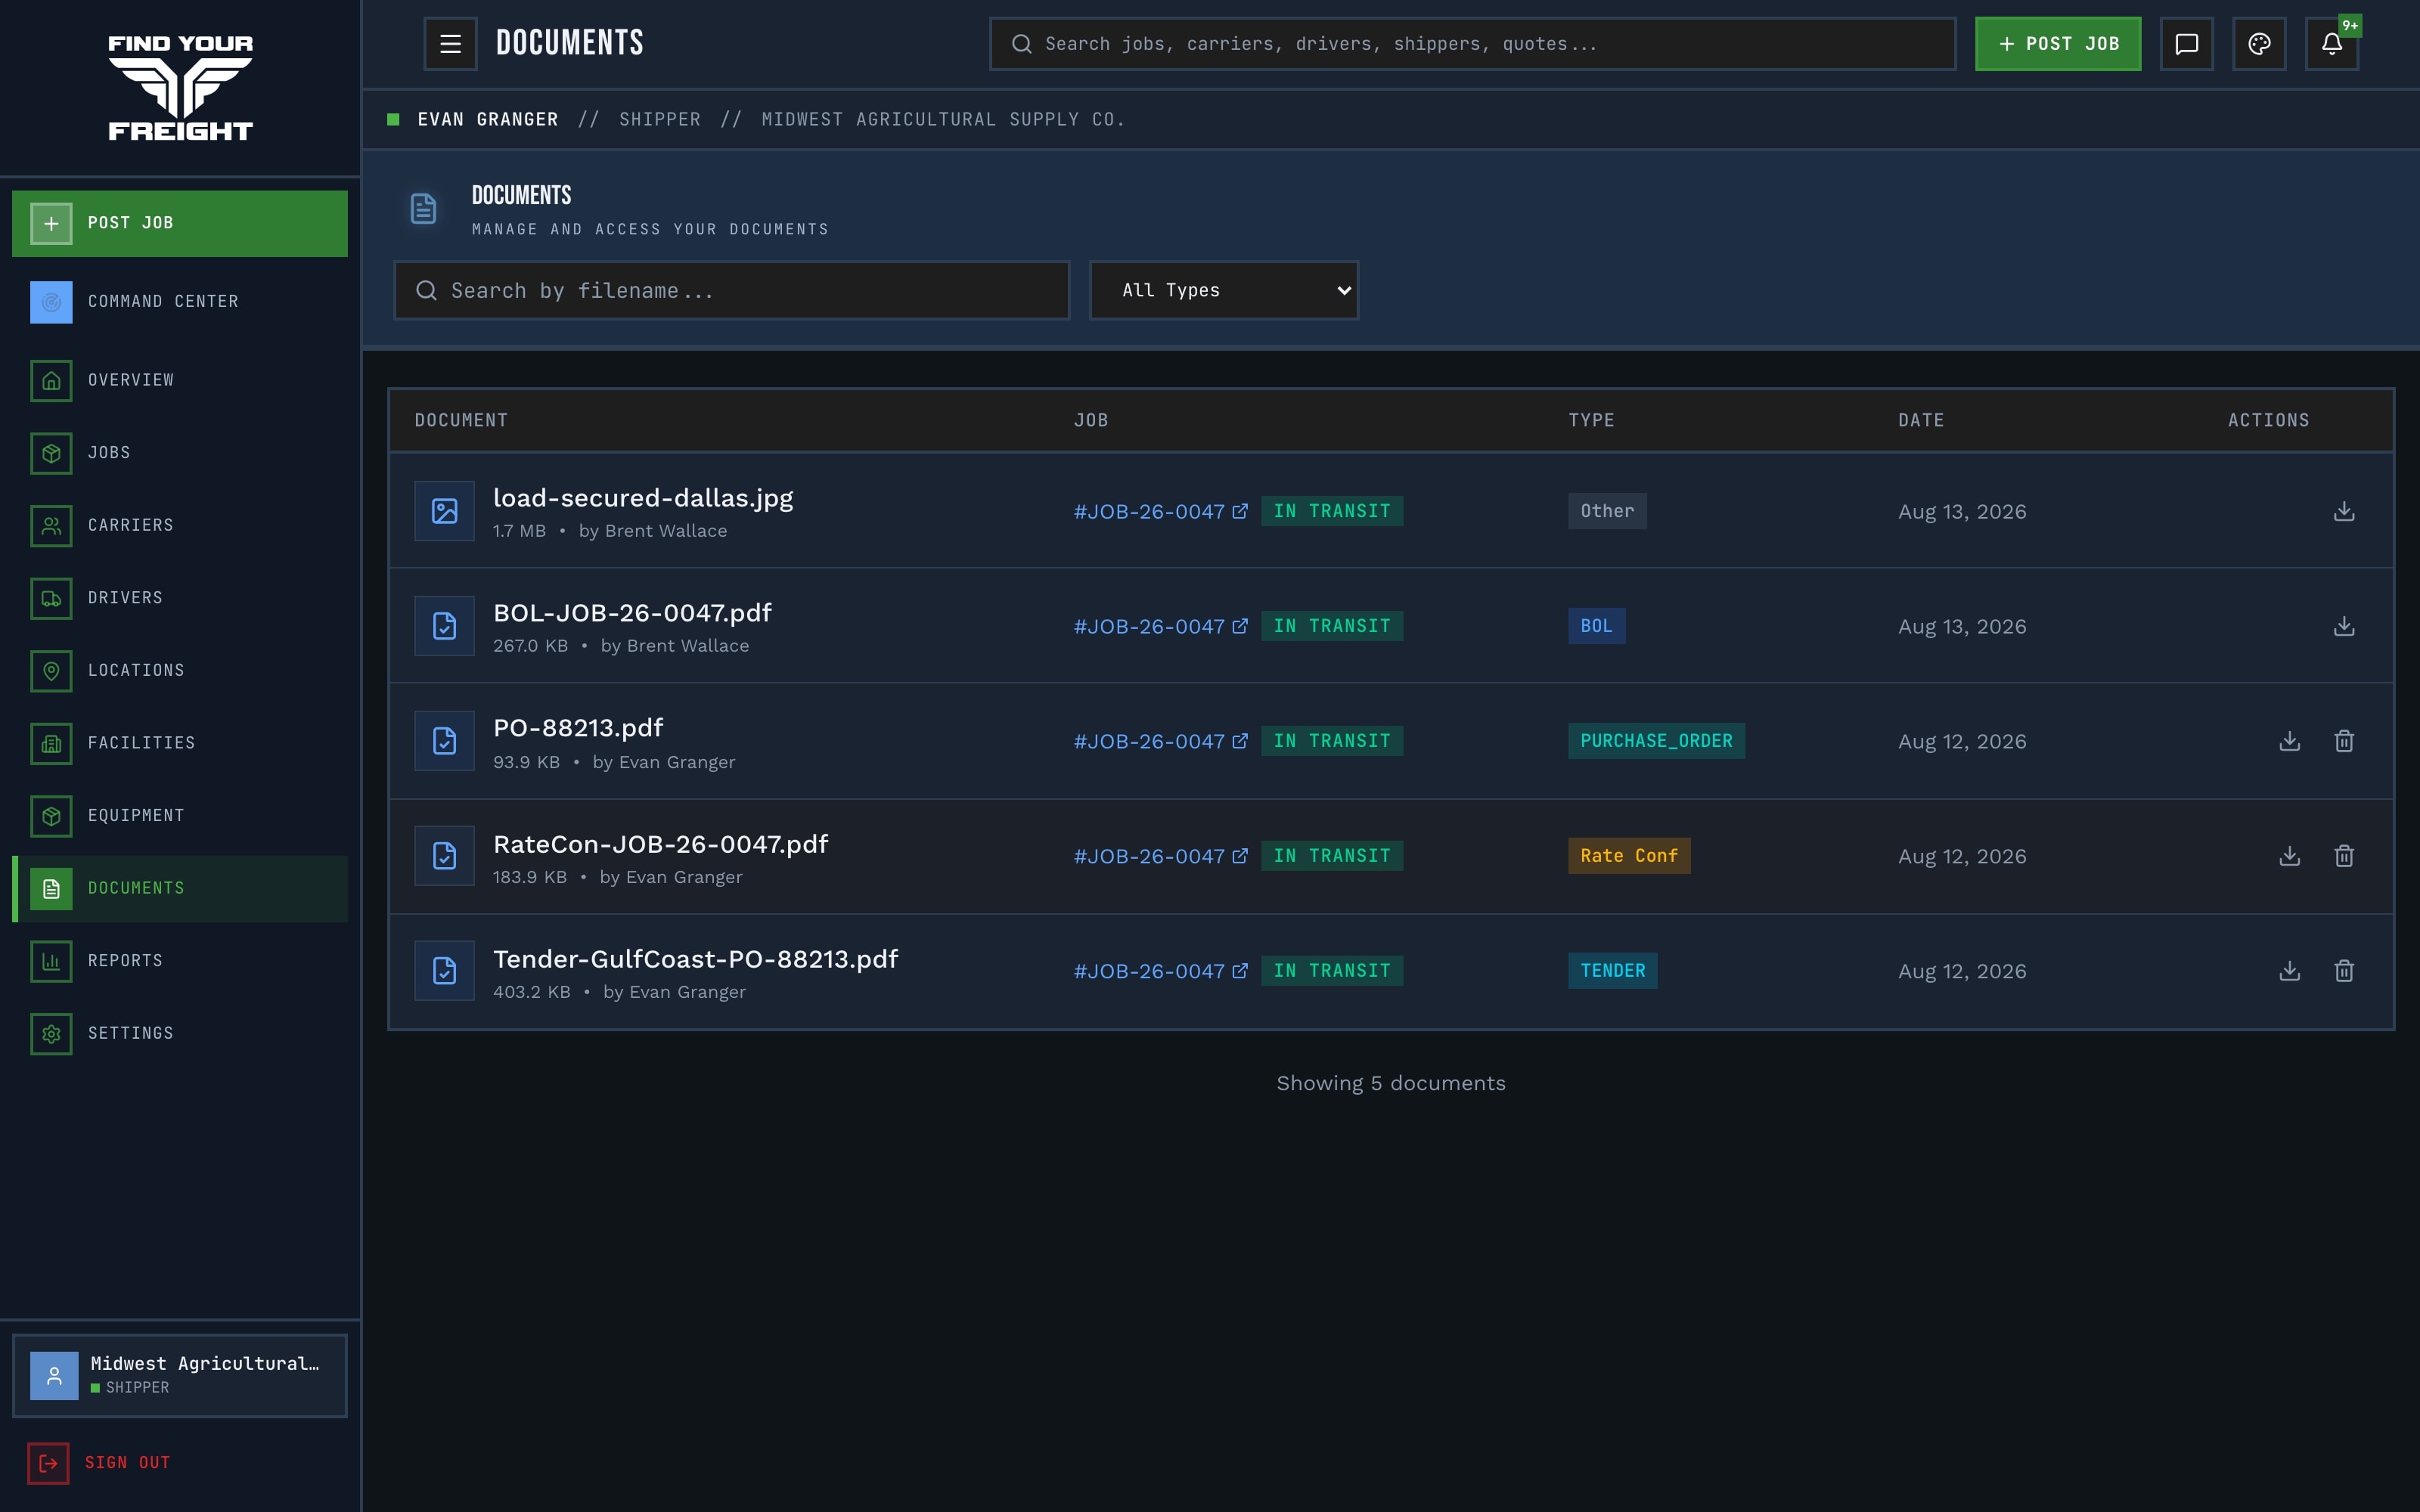Click the documents page header icon
Screen dimensions: 2420x1512
423,209
